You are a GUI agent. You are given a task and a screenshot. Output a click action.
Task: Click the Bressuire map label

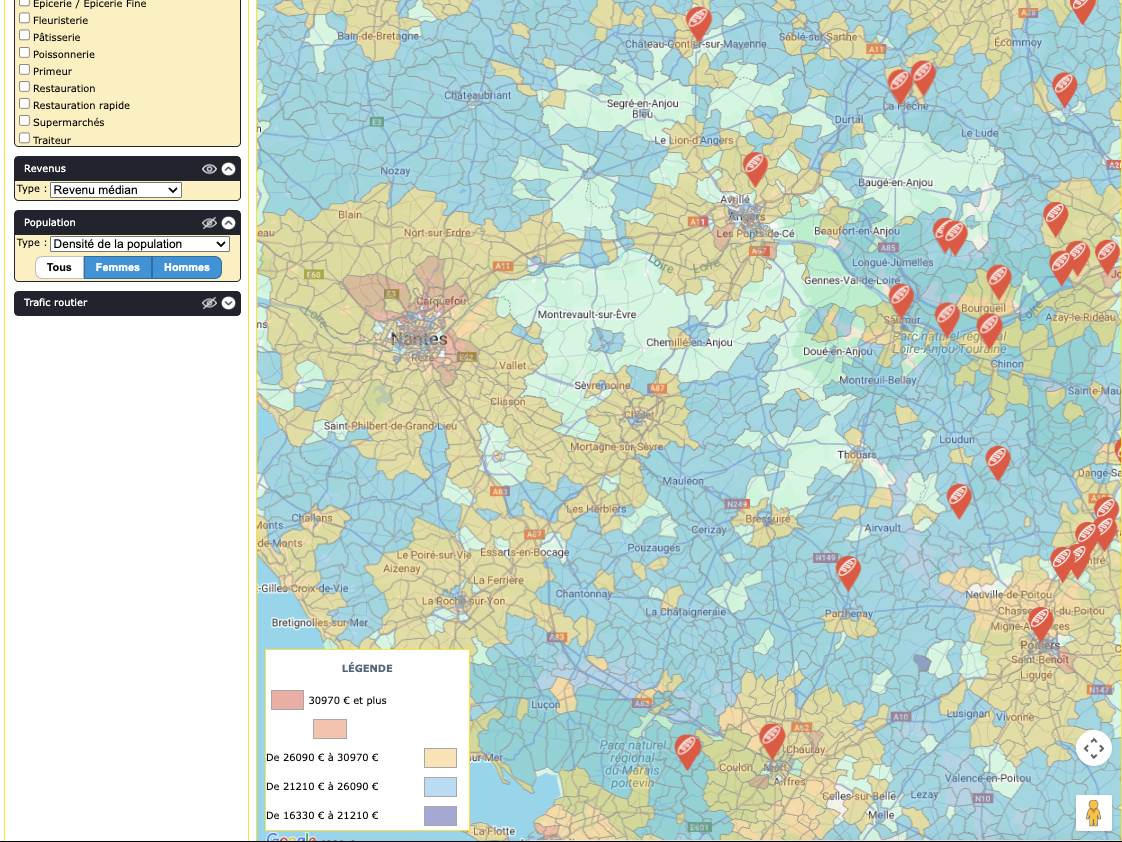coord(768,519)
